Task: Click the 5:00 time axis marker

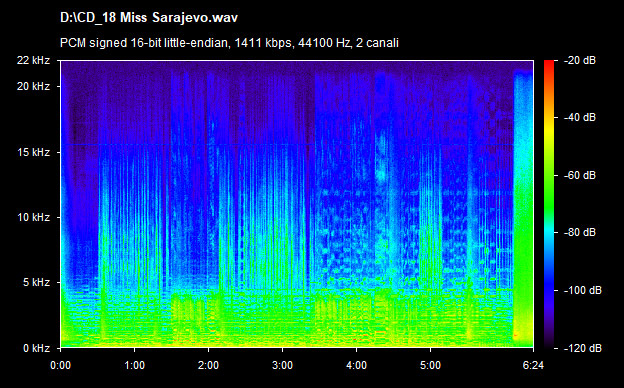Action: (x=430, y=365)
